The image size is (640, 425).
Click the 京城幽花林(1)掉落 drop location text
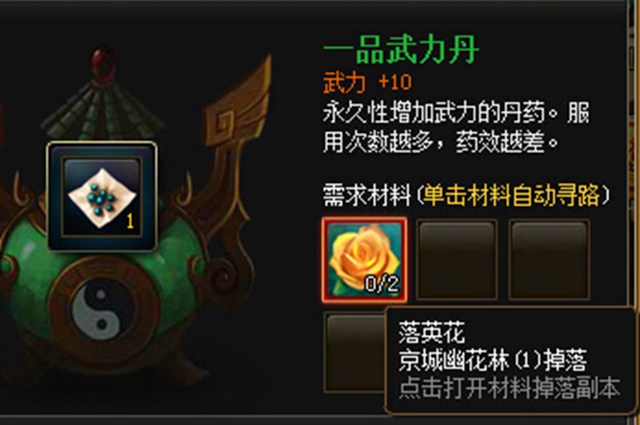493,360
